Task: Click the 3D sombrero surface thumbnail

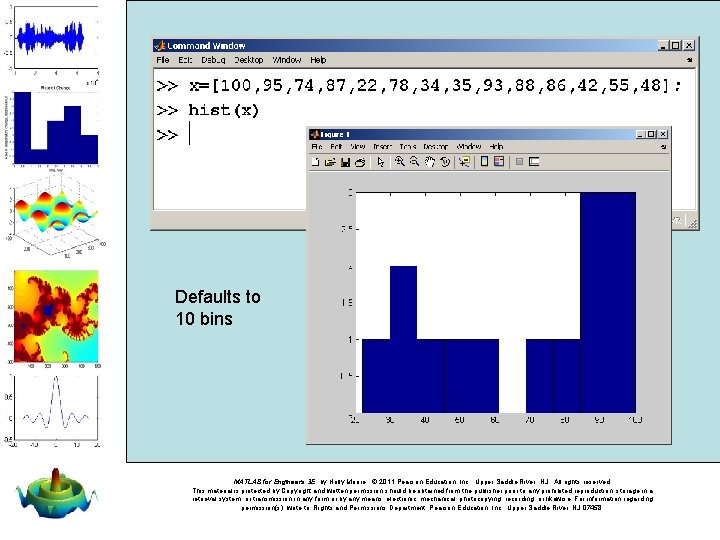Action: [x=56, y=493]
